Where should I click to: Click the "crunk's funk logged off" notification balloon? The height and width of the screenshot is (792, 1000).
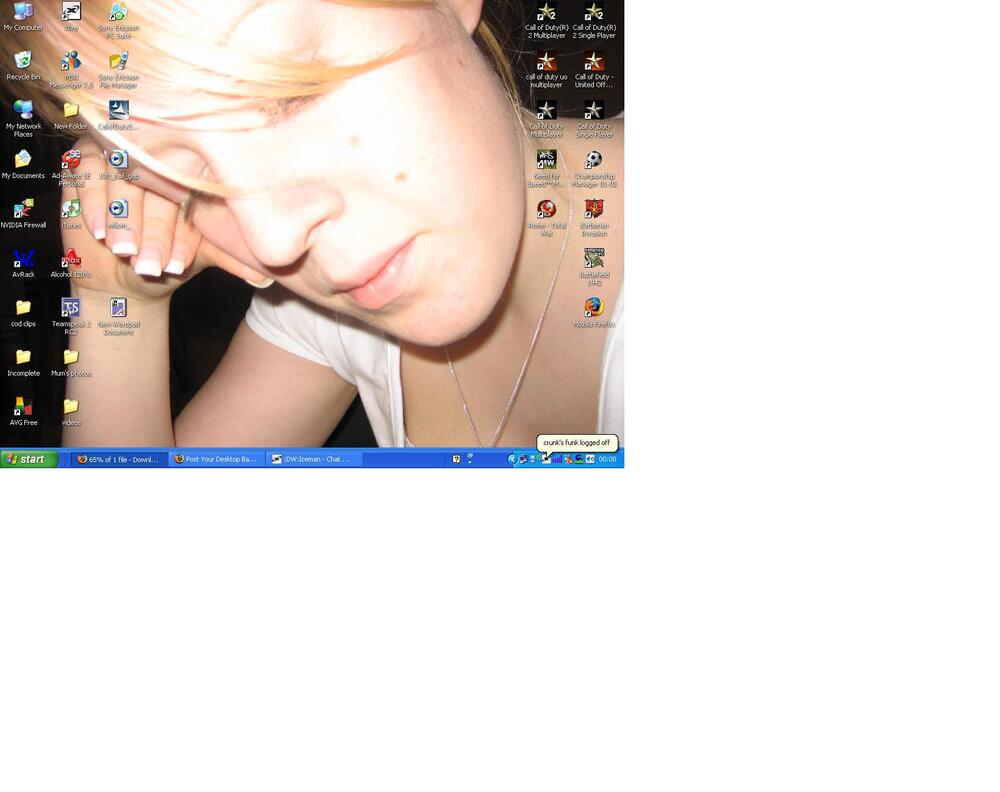click(x=577, y=442)
